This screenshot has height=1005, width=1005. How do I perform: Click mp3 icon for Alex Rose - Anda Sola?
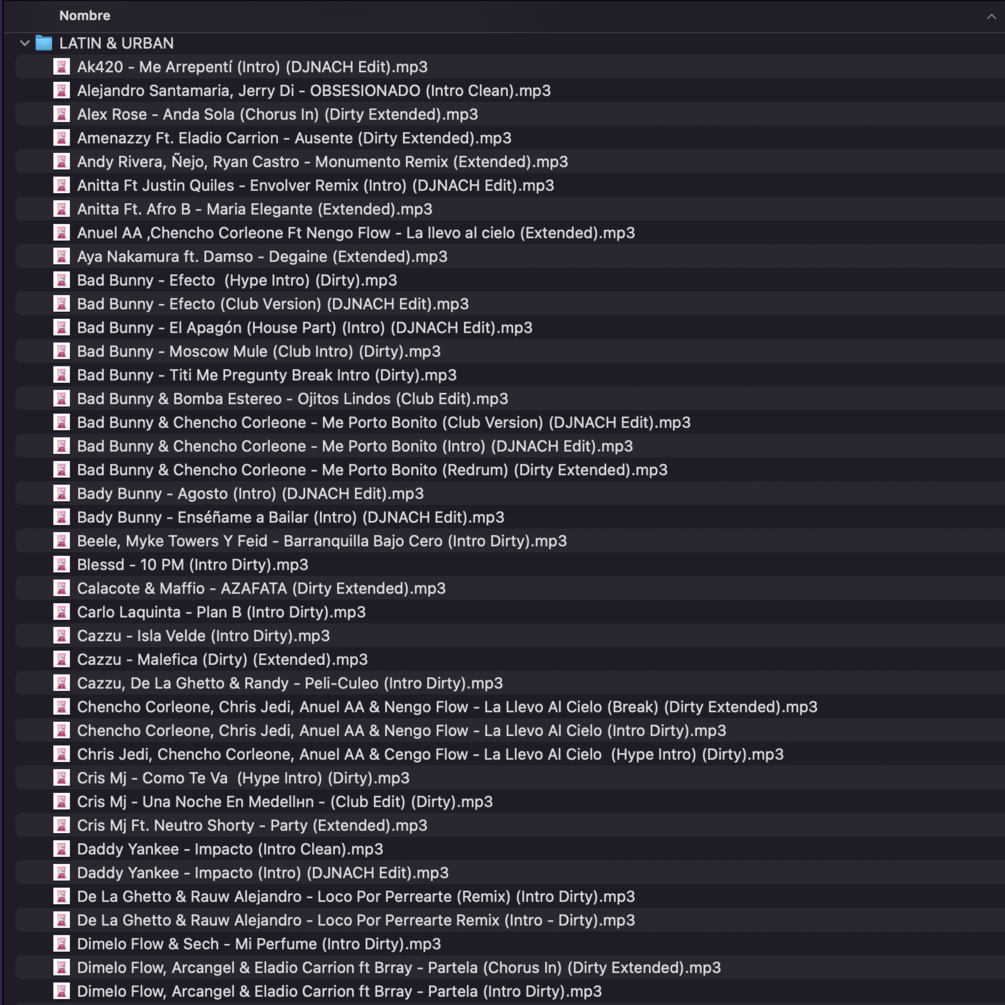(x=62, y=114)
